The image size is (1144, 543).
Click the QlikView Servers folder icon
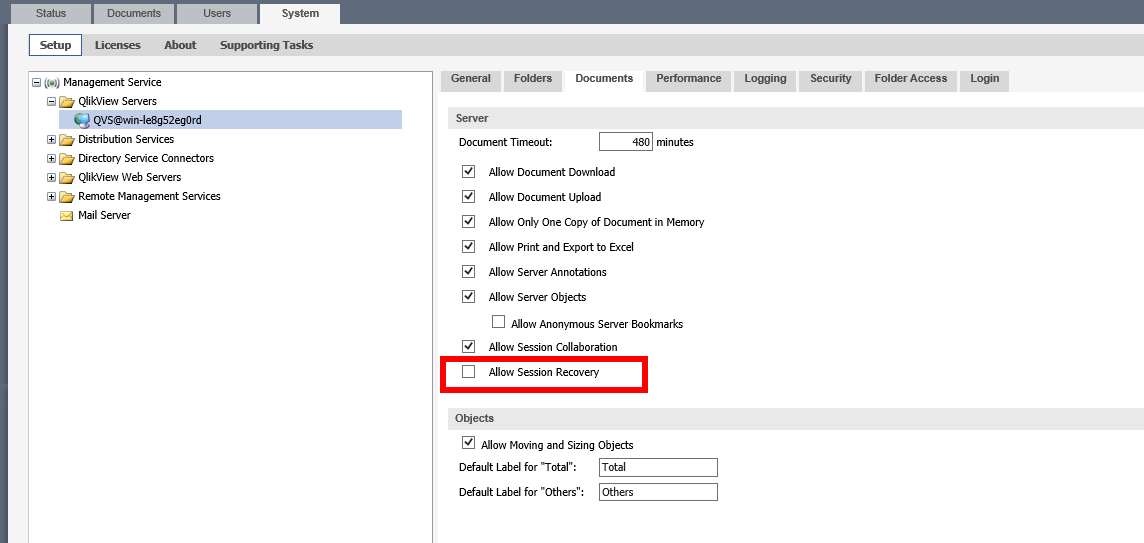pyautogui.click(x=67, y=101)
